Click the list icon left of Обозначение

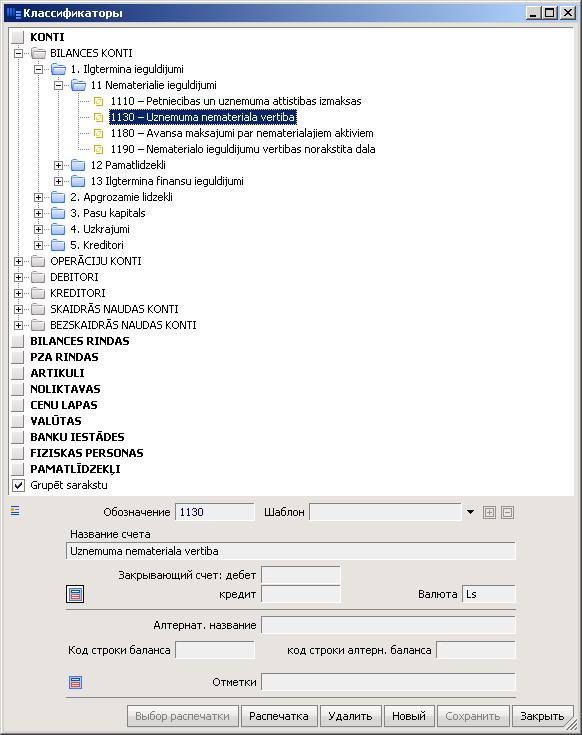(15, 511)
